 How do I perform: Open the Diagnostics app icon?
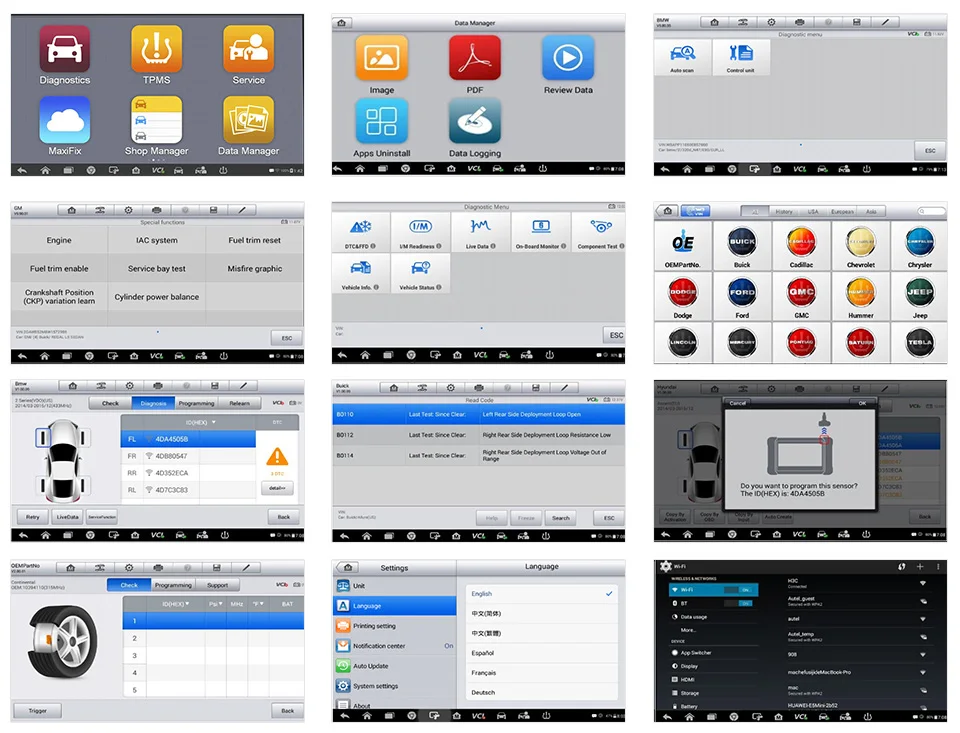tap(65, 50)
